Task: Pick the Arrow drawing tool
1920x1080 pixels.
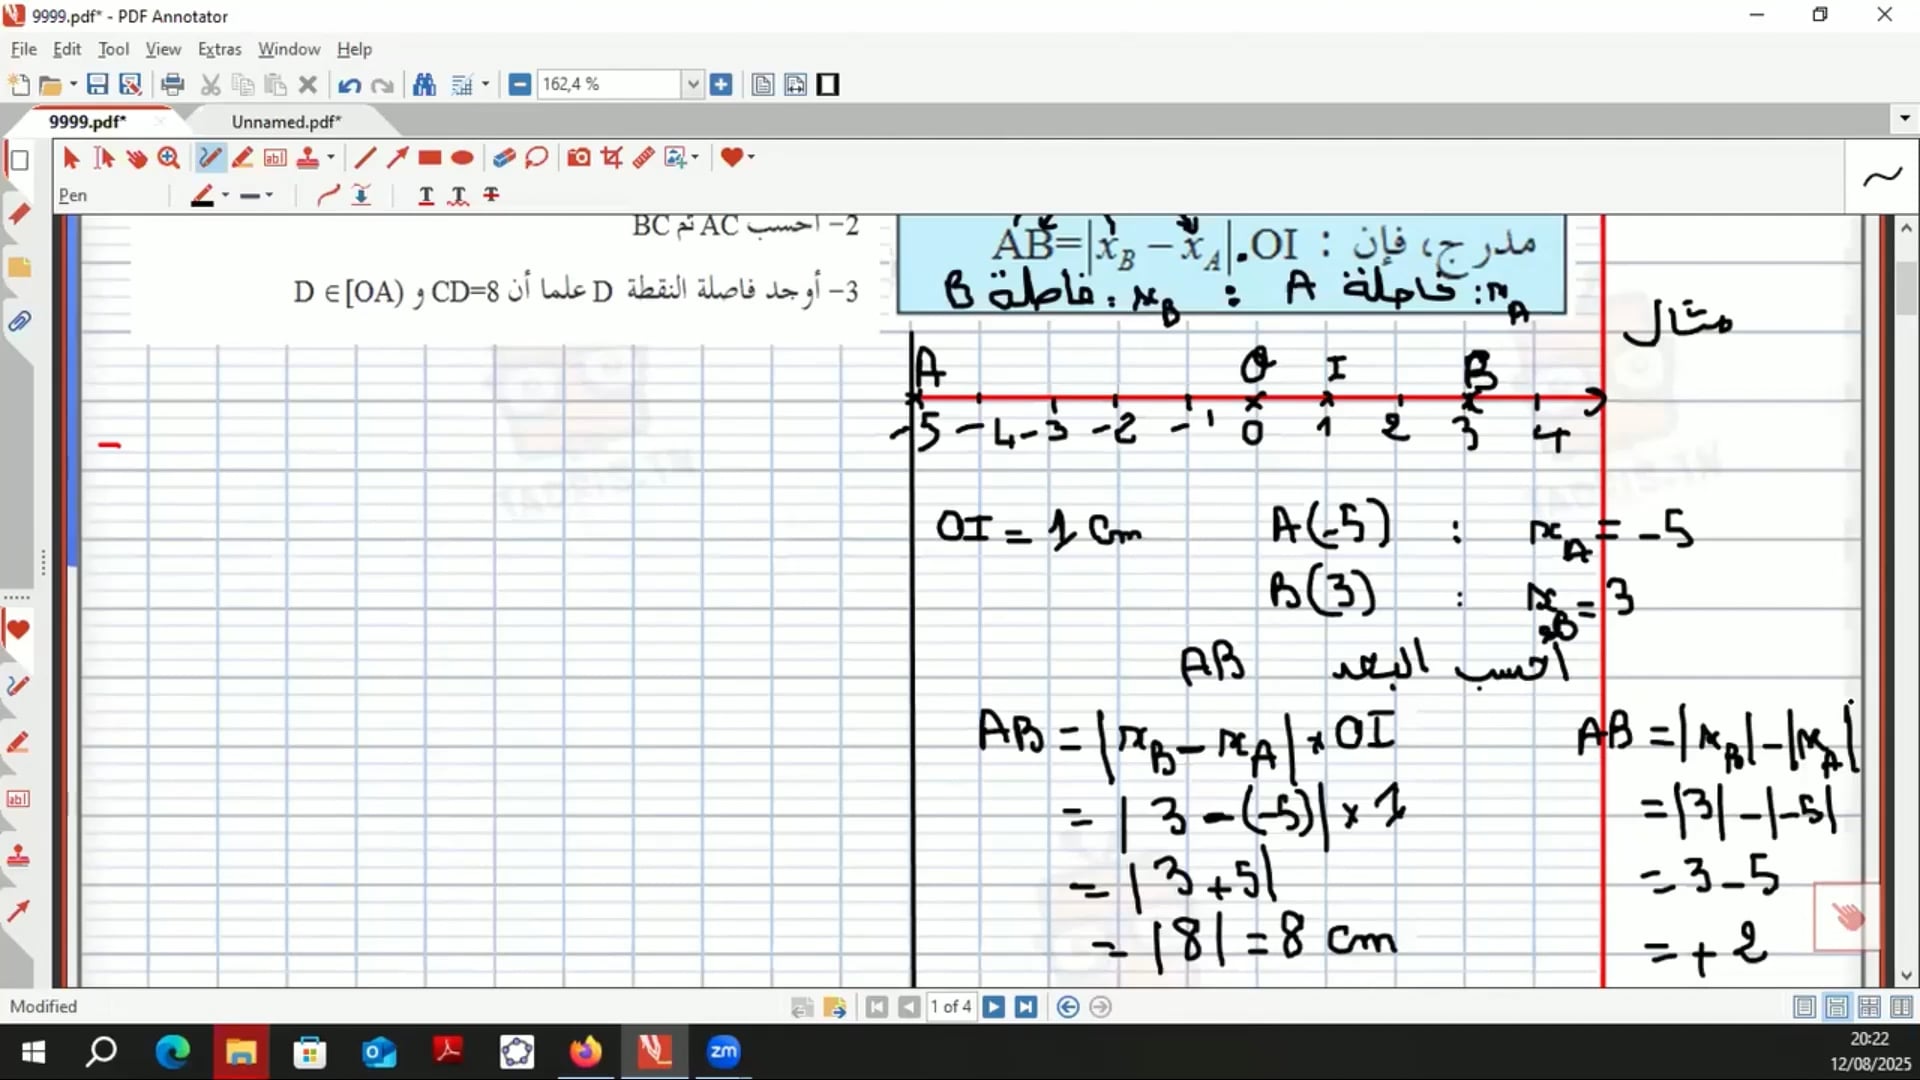Action: [397, 157]
